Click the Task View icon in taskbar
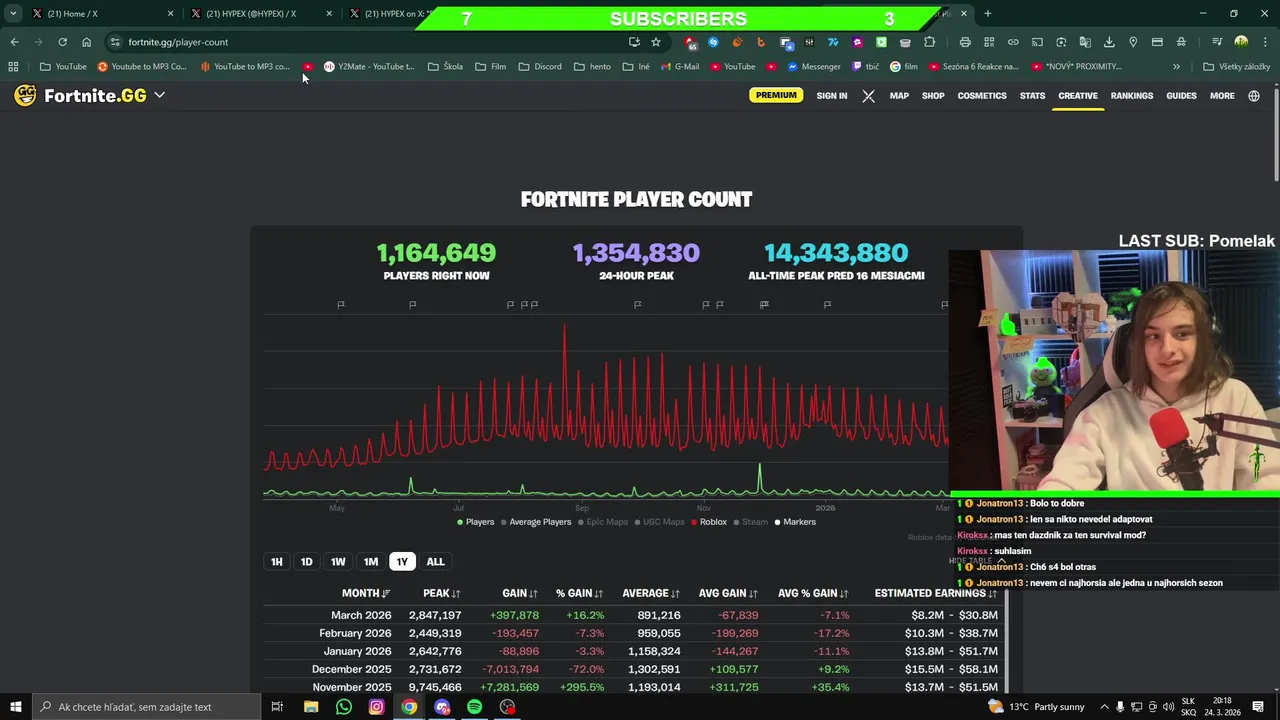 277,707
